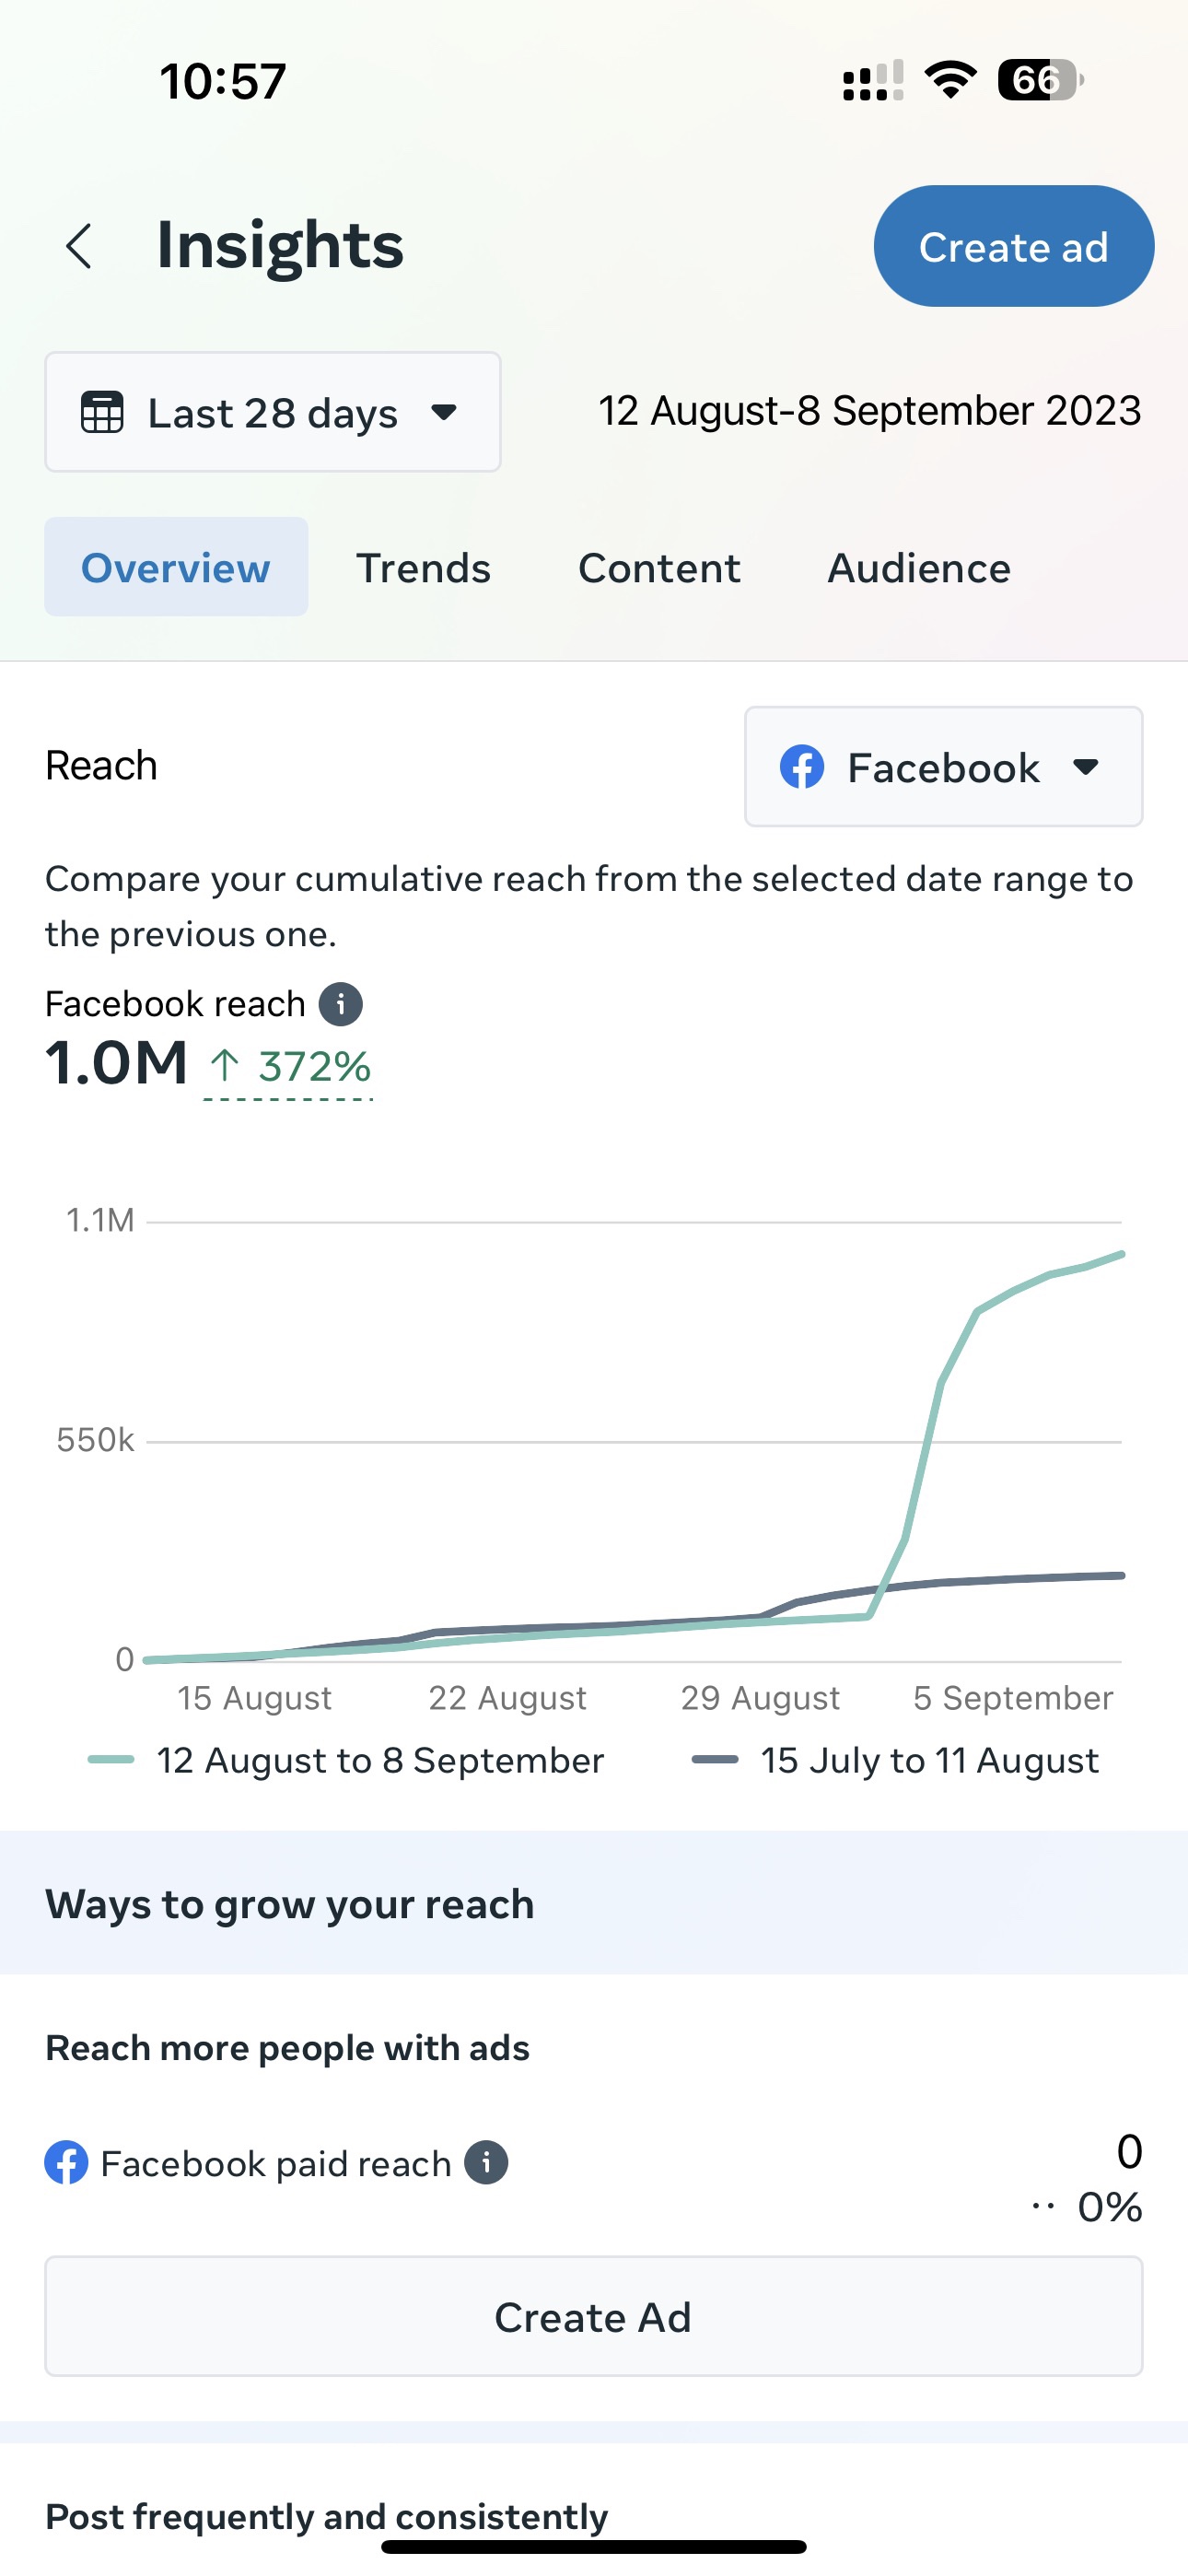1188x2576 pixels.
Task: Tap the Facebook logo next to paid reach
Action: (66, 2163)
